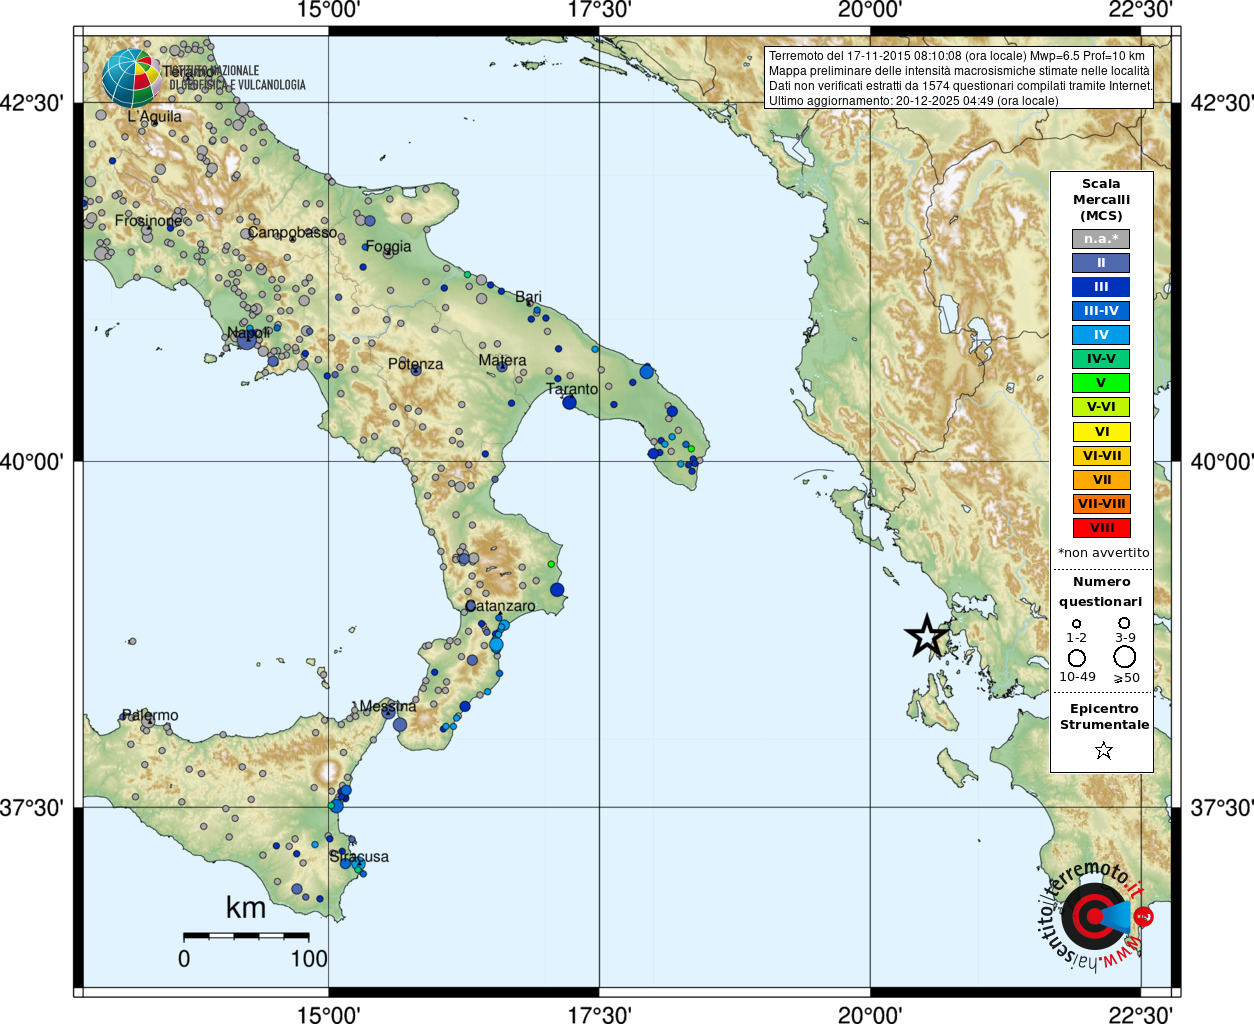Click the V-VI legend swatch
Viewport: 1254px width, 1024px height.
pos(1101,407)
